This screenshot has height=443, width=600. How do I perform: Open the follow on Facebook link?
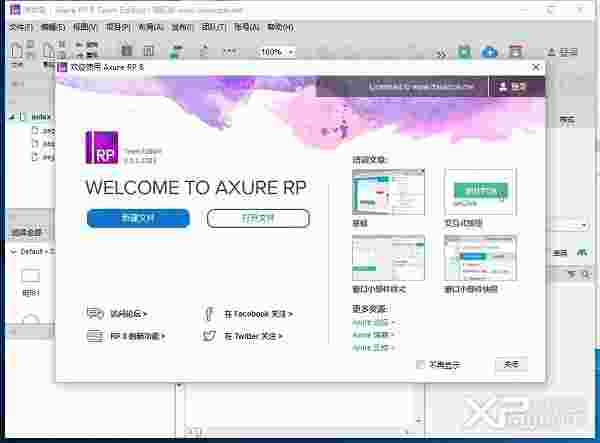coord(258,314)
